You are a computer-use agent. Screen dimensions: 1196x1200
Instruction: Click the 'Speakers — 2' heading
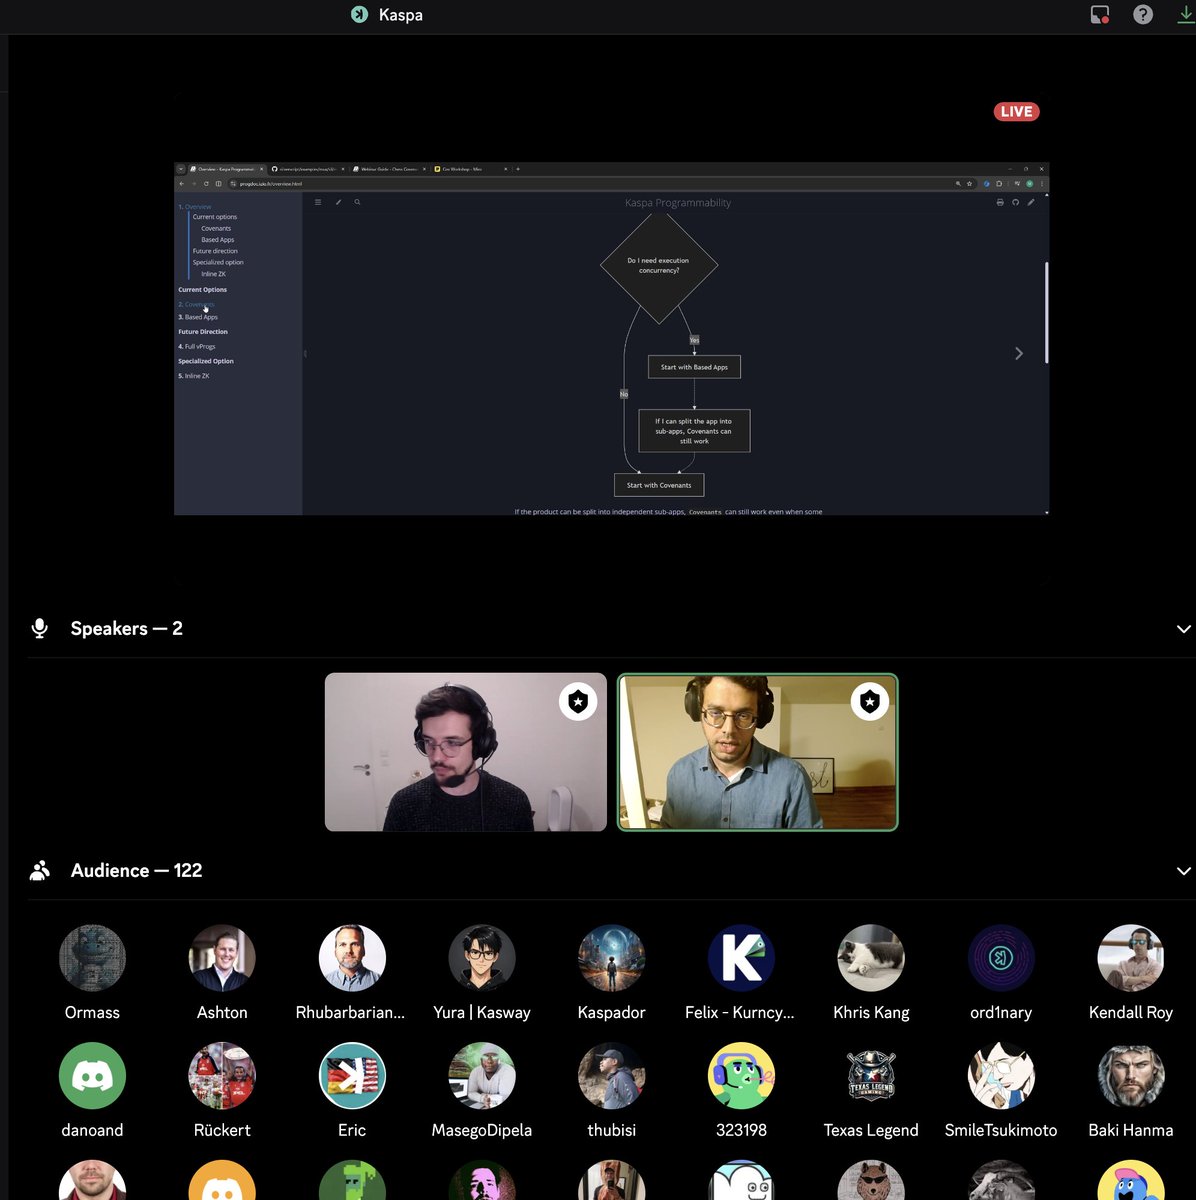pos(127,628)
